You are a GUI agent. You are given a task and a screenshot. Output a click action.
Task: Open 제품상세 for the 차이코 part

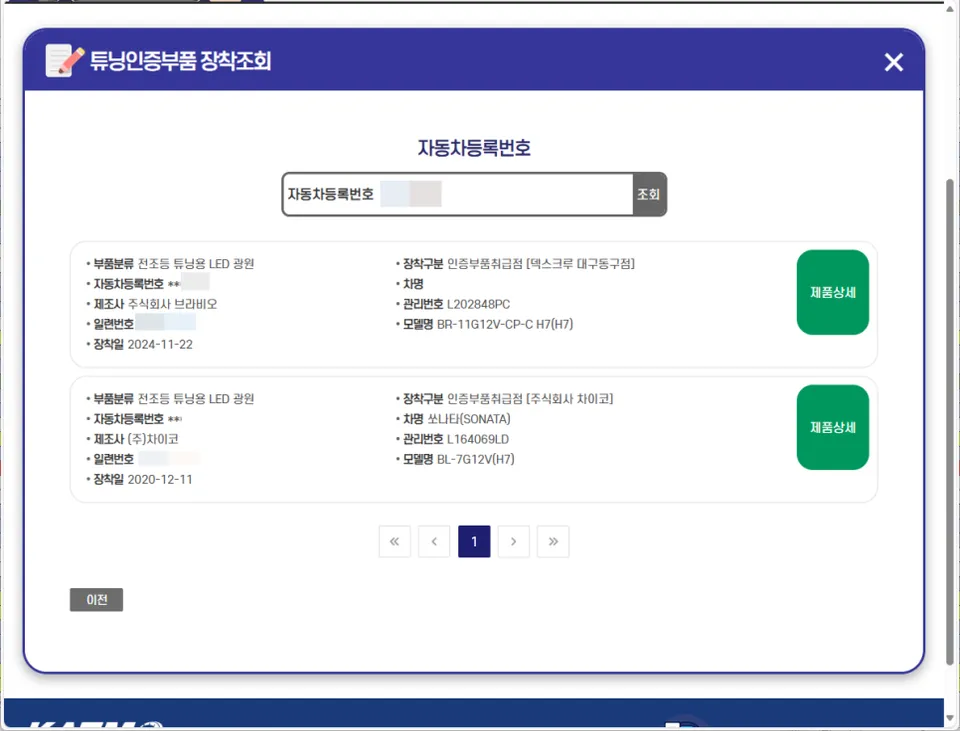pyautogui.click(x=832, y=427)
